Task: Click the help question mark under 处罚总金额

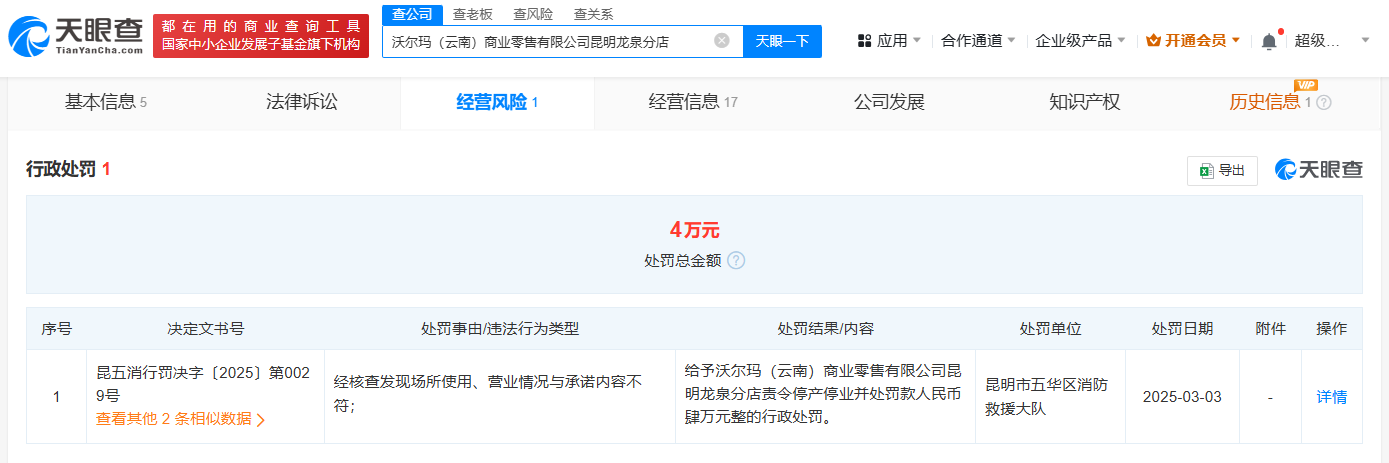Action: coord(736,260)
